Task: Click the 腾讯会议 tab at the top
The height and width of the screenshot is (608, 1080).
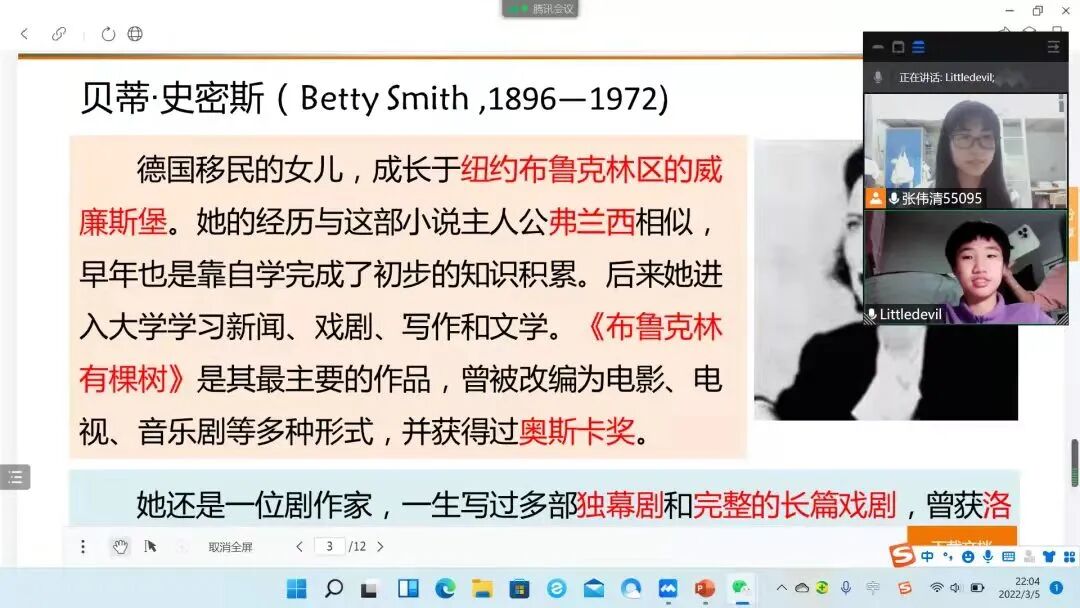Action: 541,6
